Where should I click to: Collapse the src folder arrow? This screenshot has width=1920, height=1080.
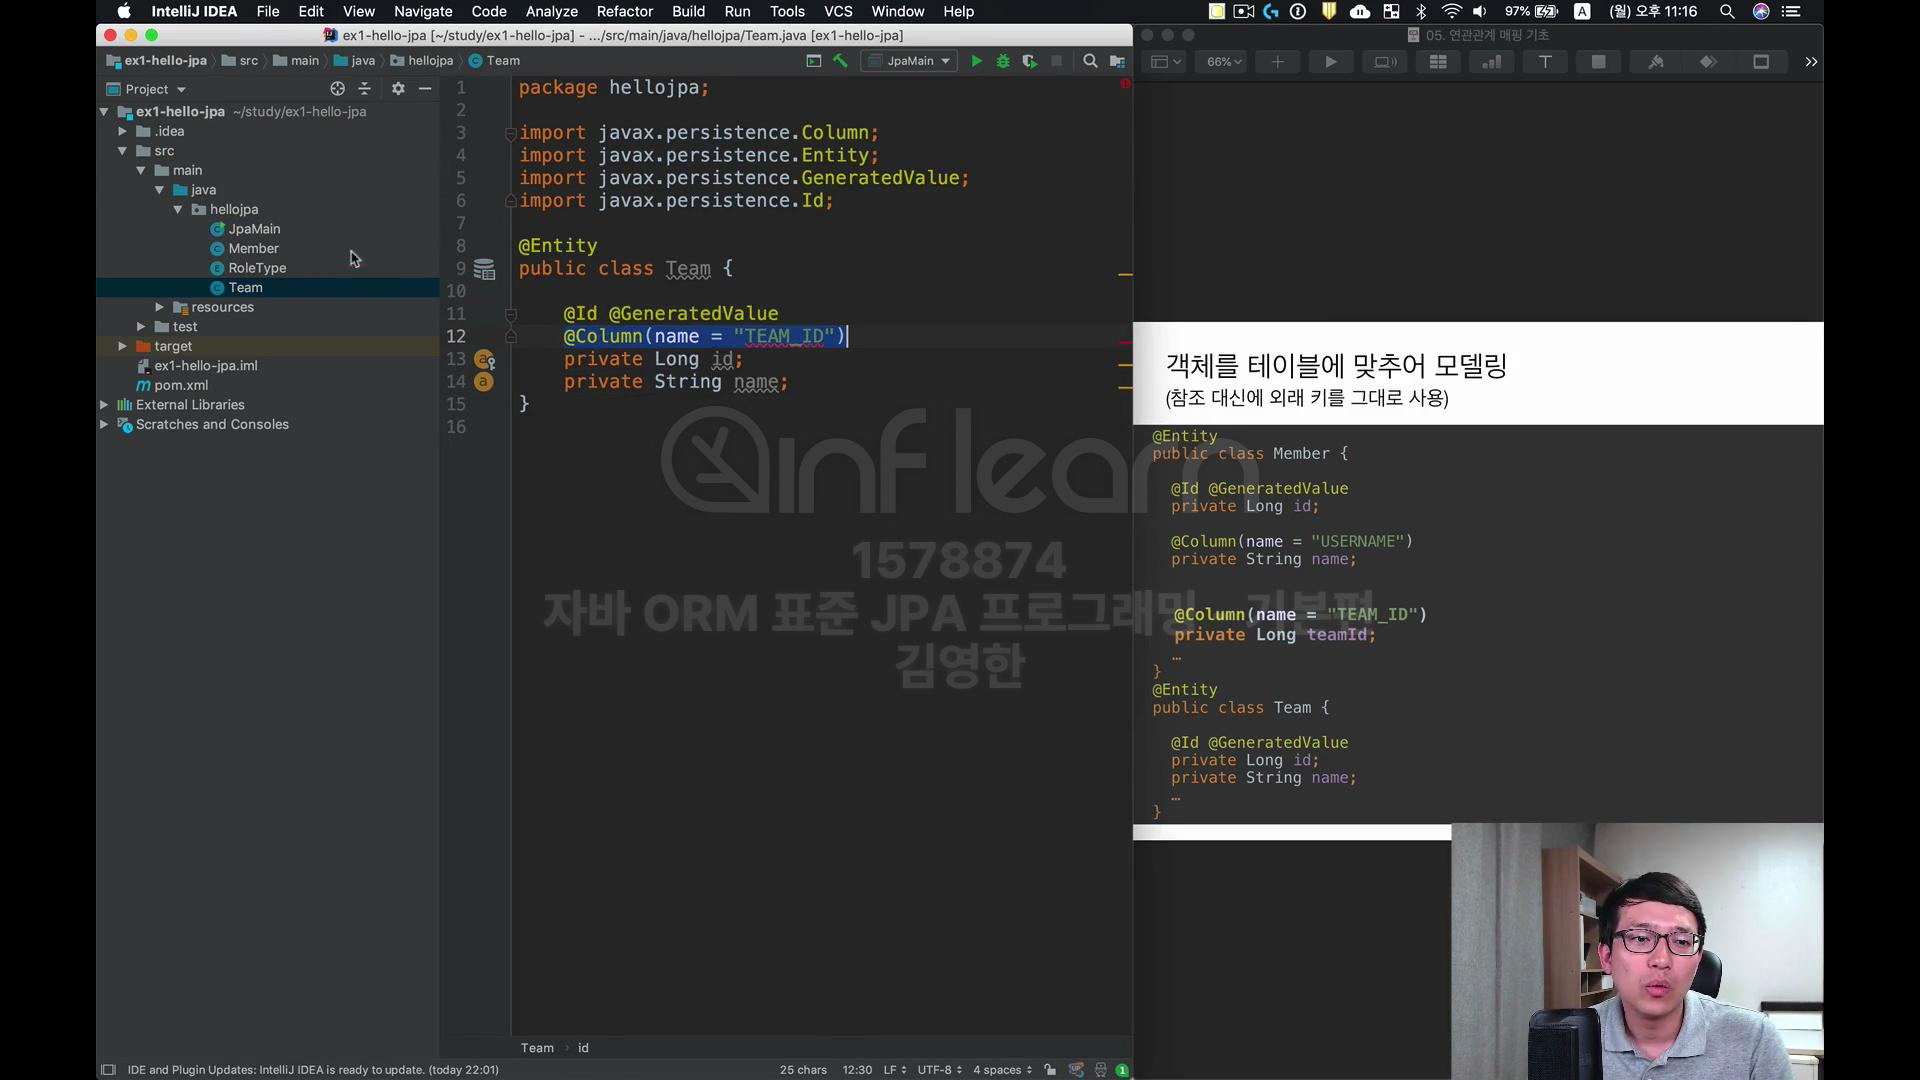tap(122, 151)
